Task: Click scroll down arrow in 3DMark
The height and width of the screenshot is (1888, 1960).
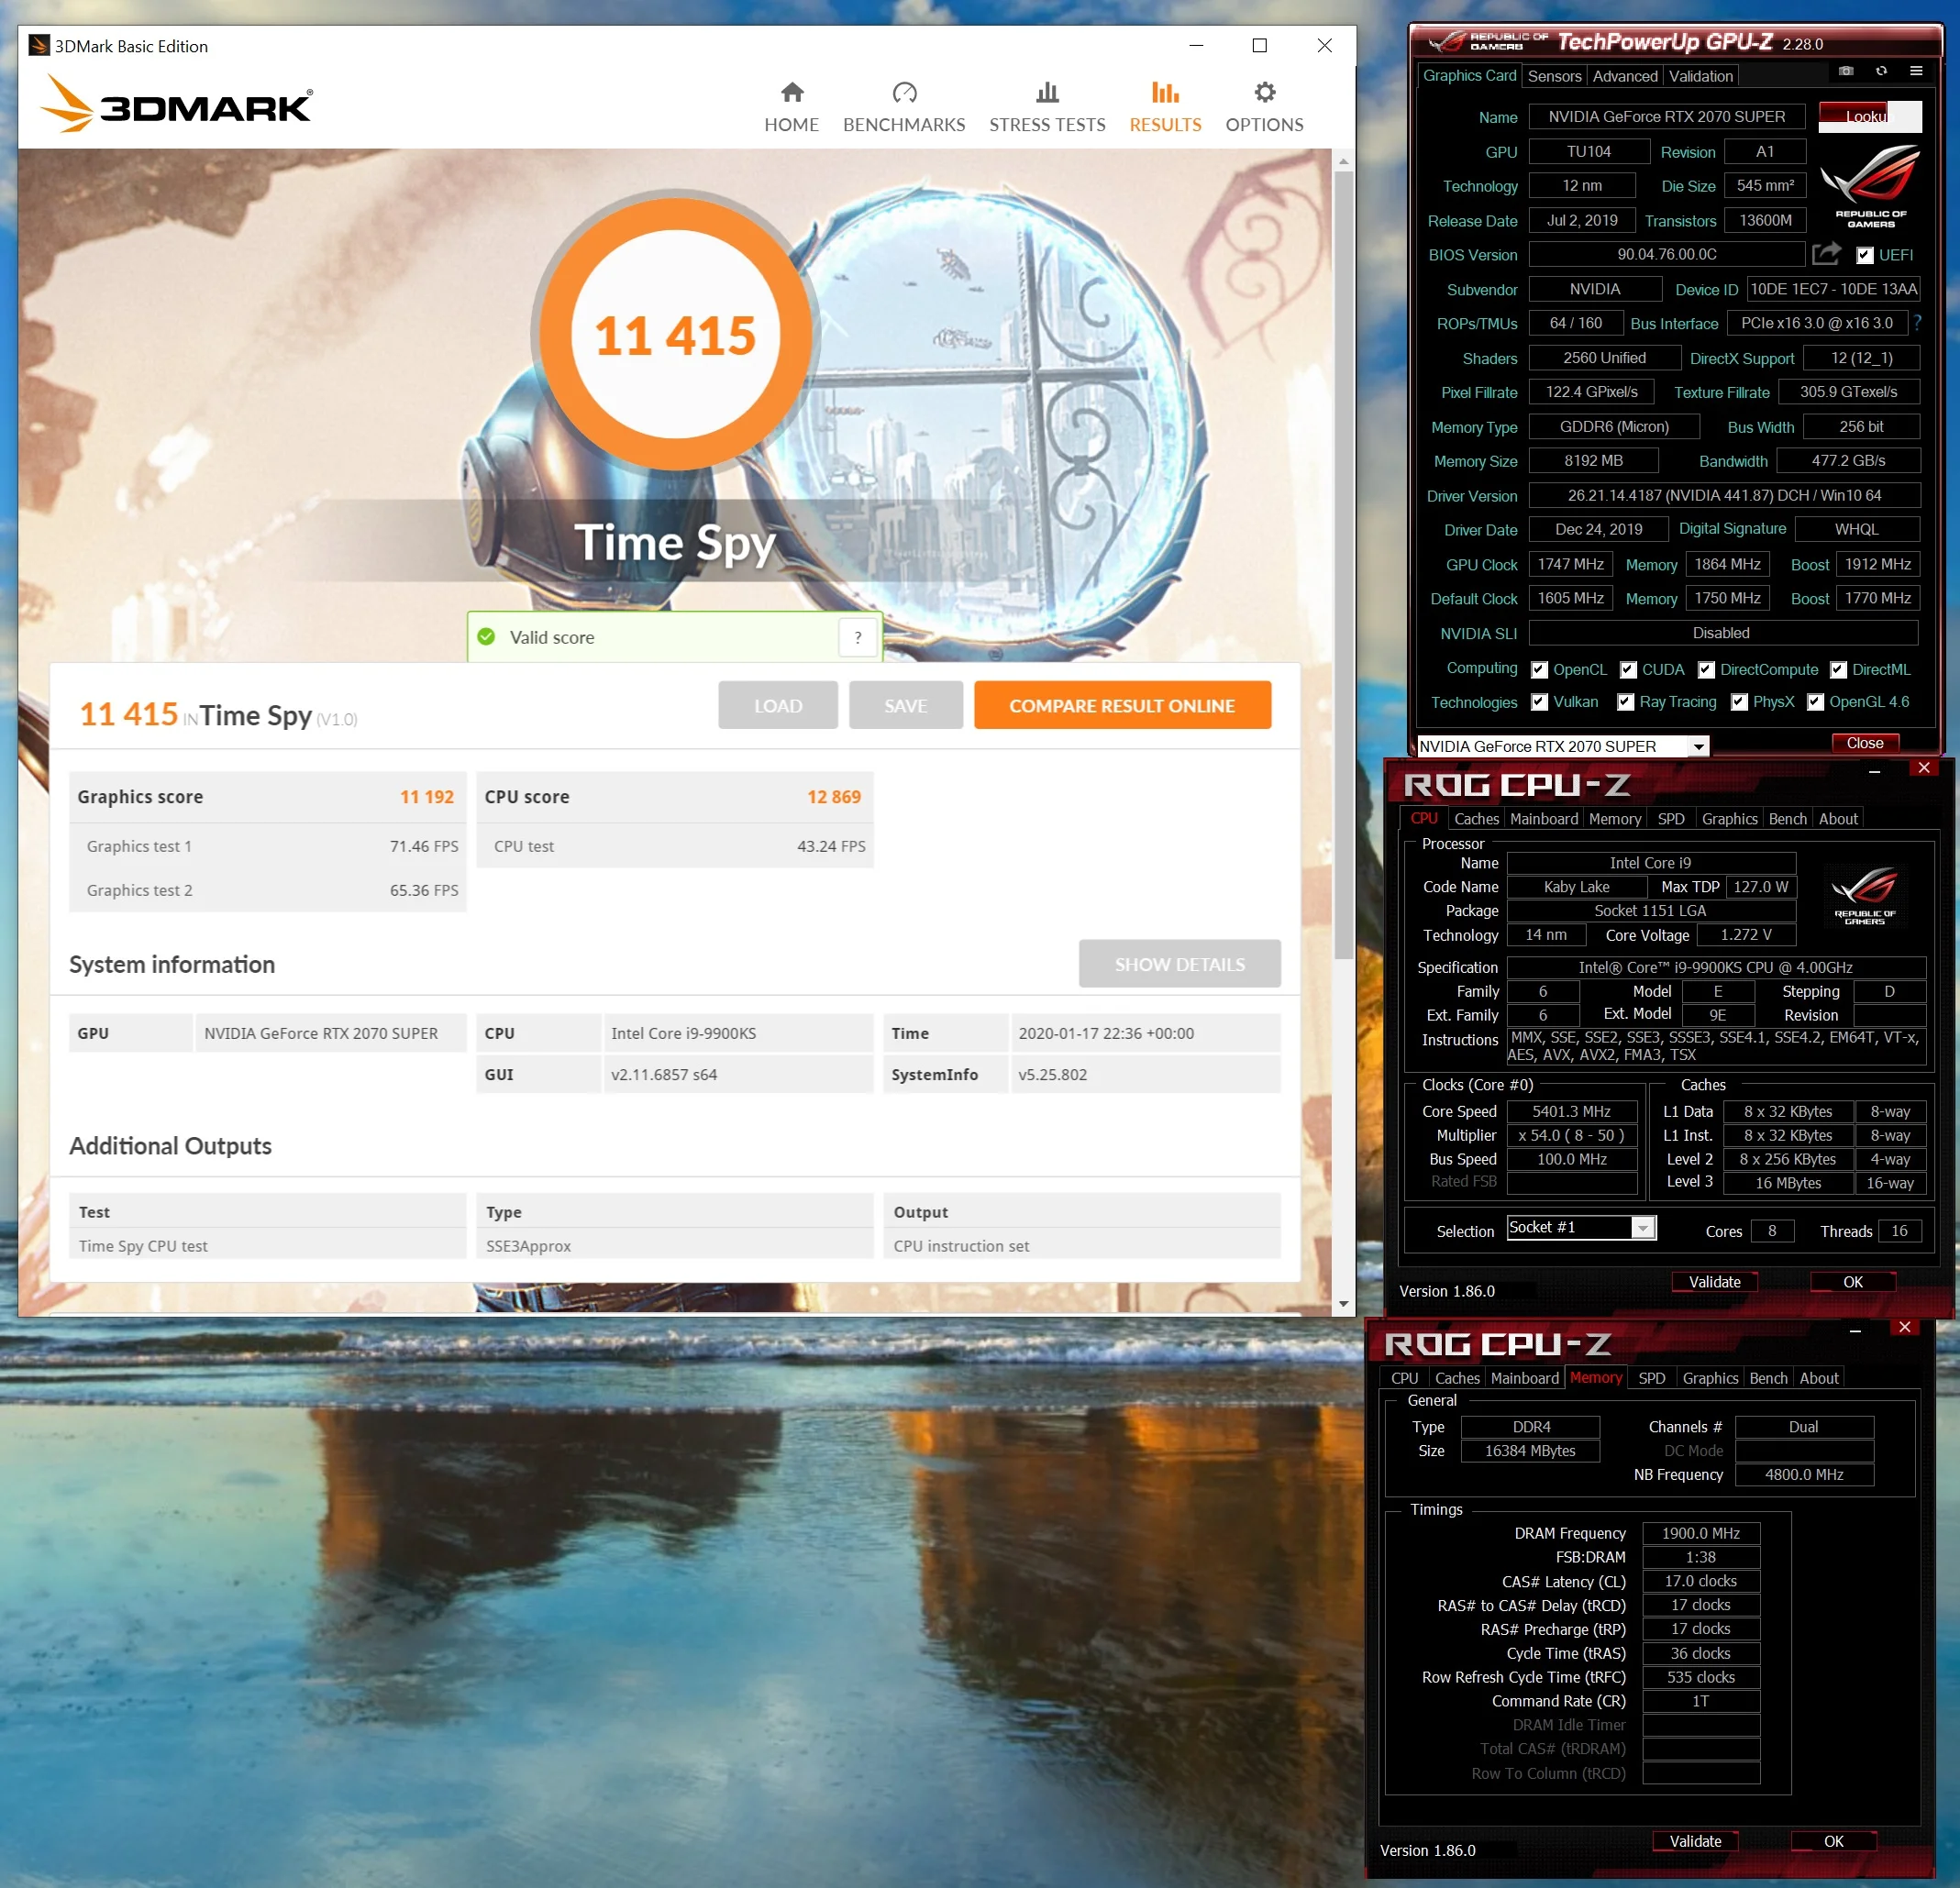Action: coord(1343,1303)
